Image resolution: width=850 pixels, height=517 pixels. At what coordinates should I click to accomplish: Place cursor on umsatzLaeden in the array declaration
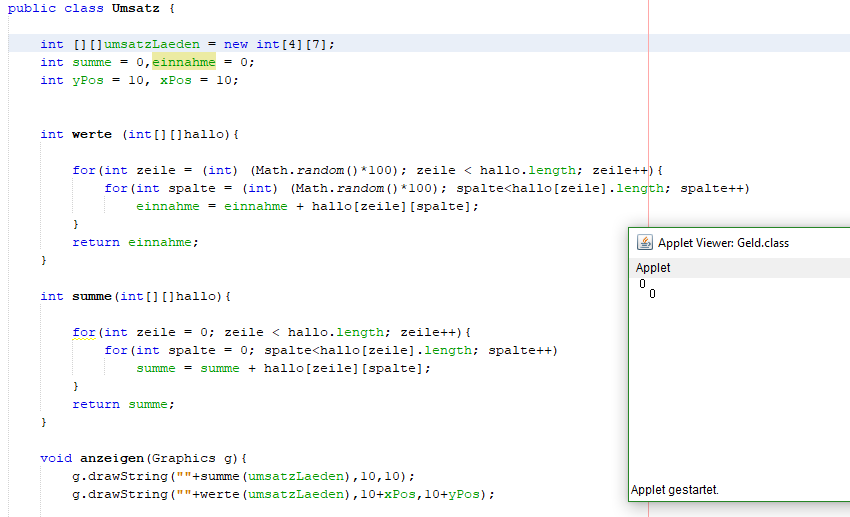click(x=159, y=44)
